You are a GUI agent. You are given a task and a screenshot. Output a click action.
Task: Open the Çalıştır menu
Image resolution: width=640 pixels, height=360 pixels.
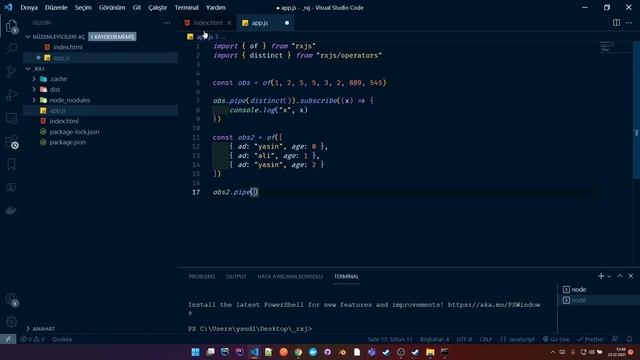coord(158,7)
